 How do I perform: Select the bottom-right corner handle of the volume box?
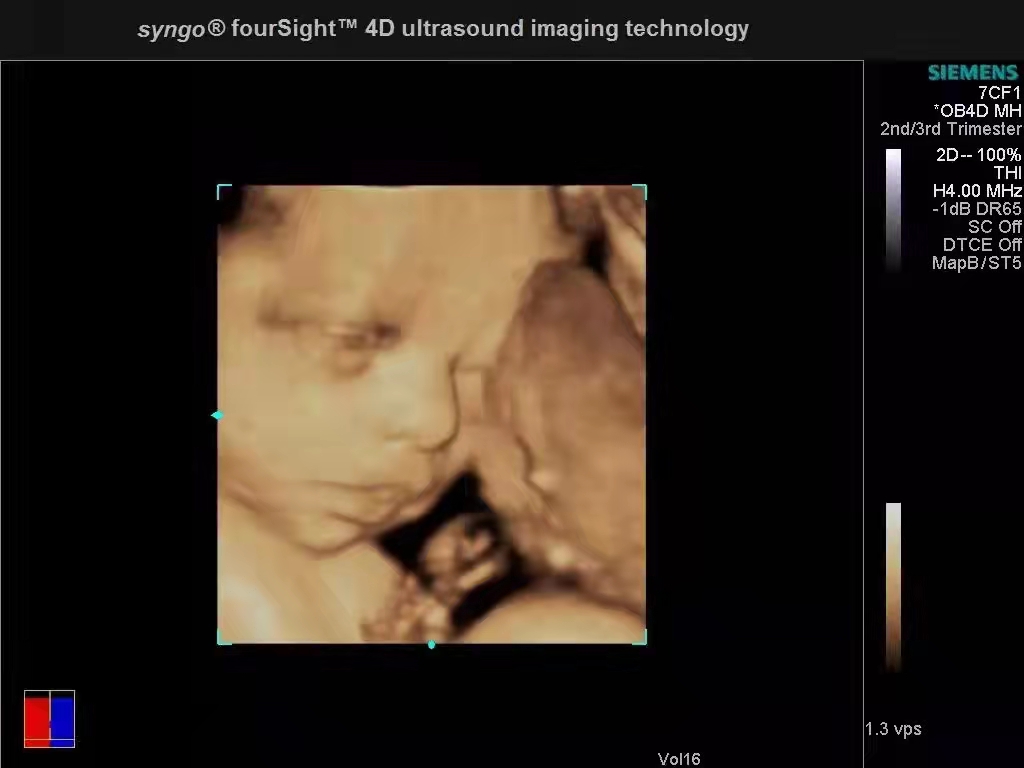point(640,637)
